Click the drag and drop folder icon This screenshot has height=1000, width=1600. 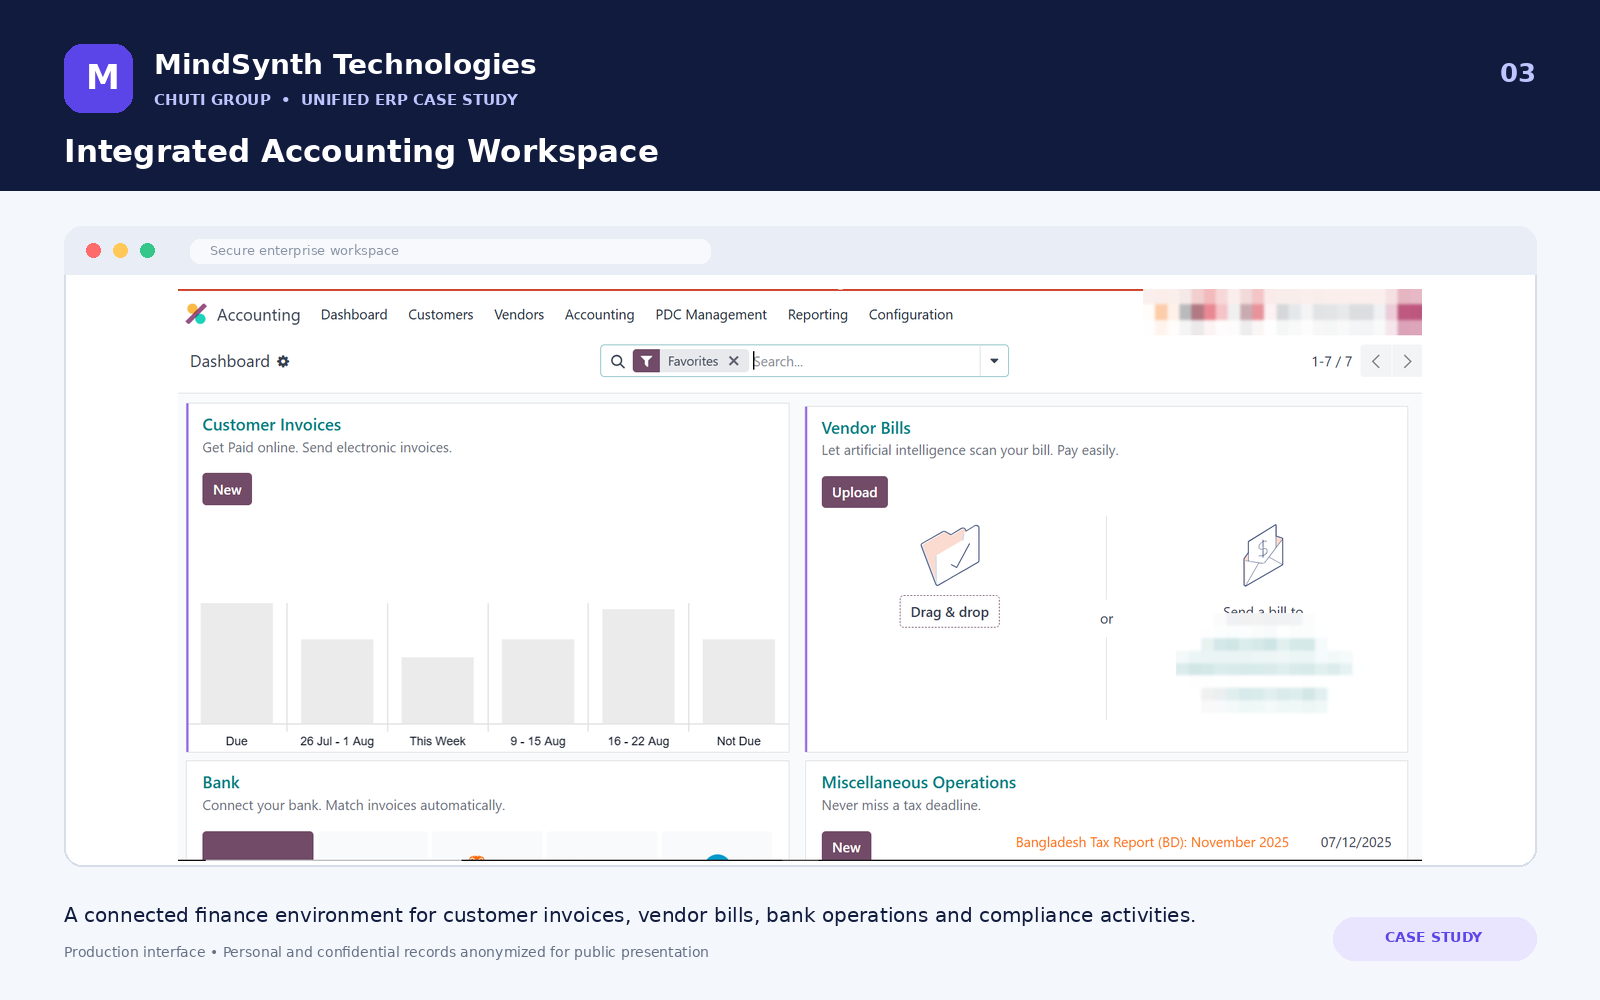[950, 555]
